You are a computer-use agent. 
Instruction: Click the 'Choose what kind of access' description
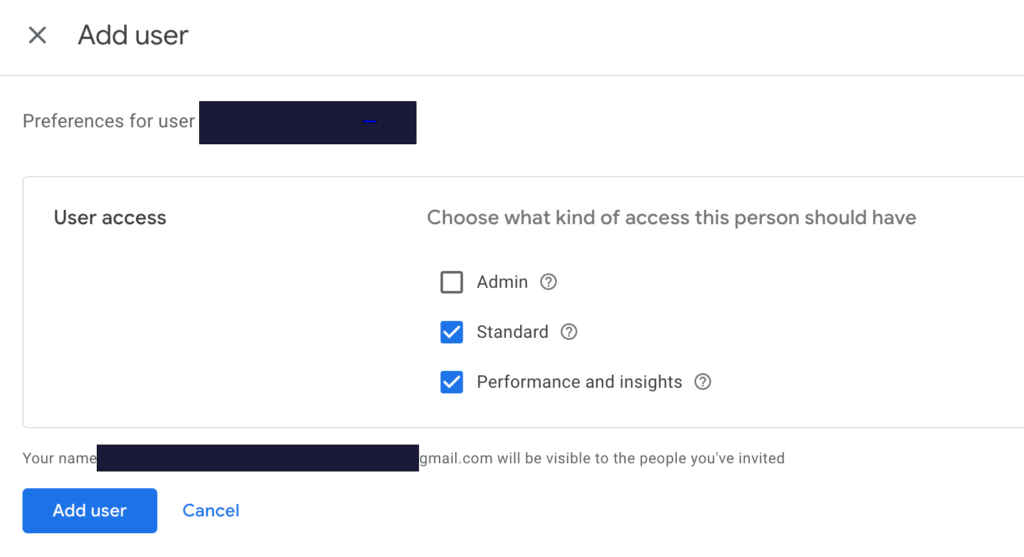click(x=671, y=217)
